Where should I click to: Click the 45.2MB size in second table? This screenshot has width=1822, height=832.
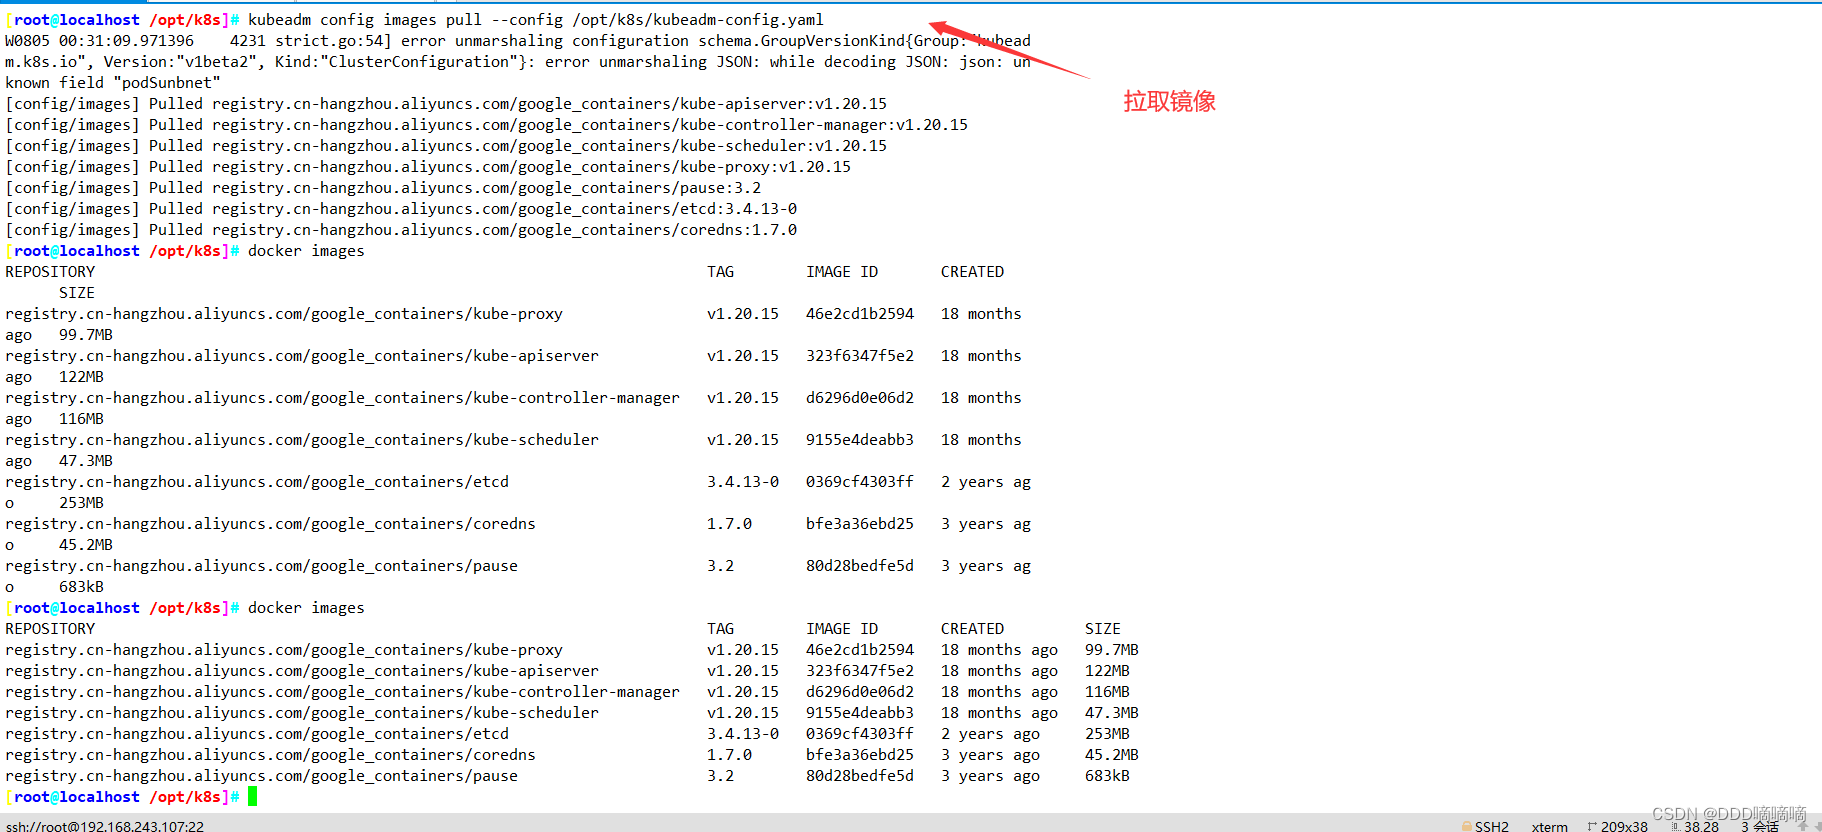pyautogui.click(x=1112, y=754)
